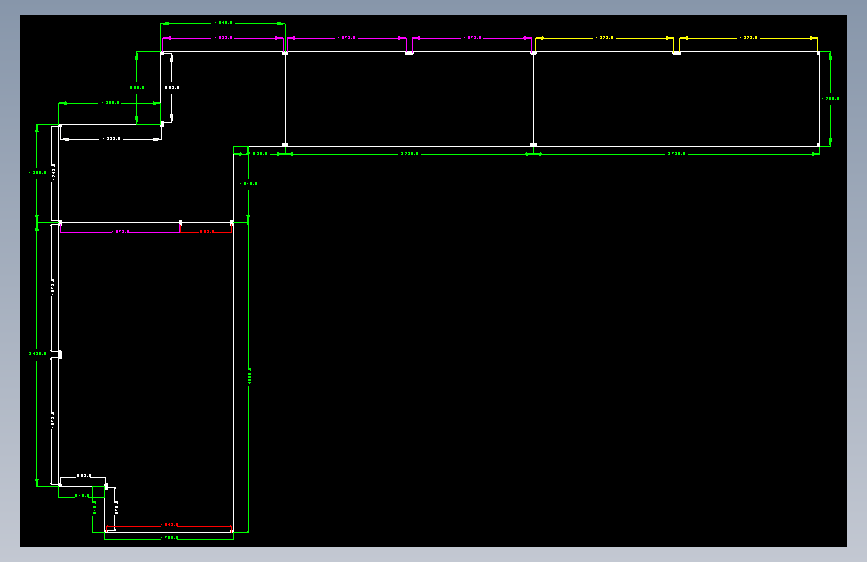Viewport: 867px width, 562px height.
Task: Select the rotated green dimension label on the tall room's right side
Action: tap(250, 378)
